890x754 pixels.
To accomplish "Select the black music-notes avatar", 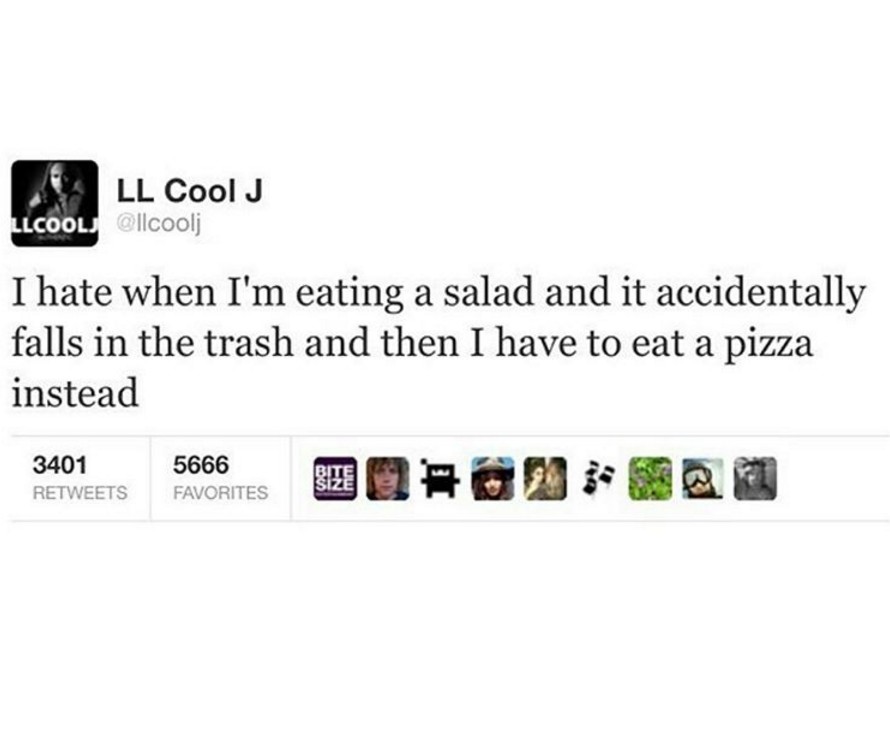I will (596, 477).
